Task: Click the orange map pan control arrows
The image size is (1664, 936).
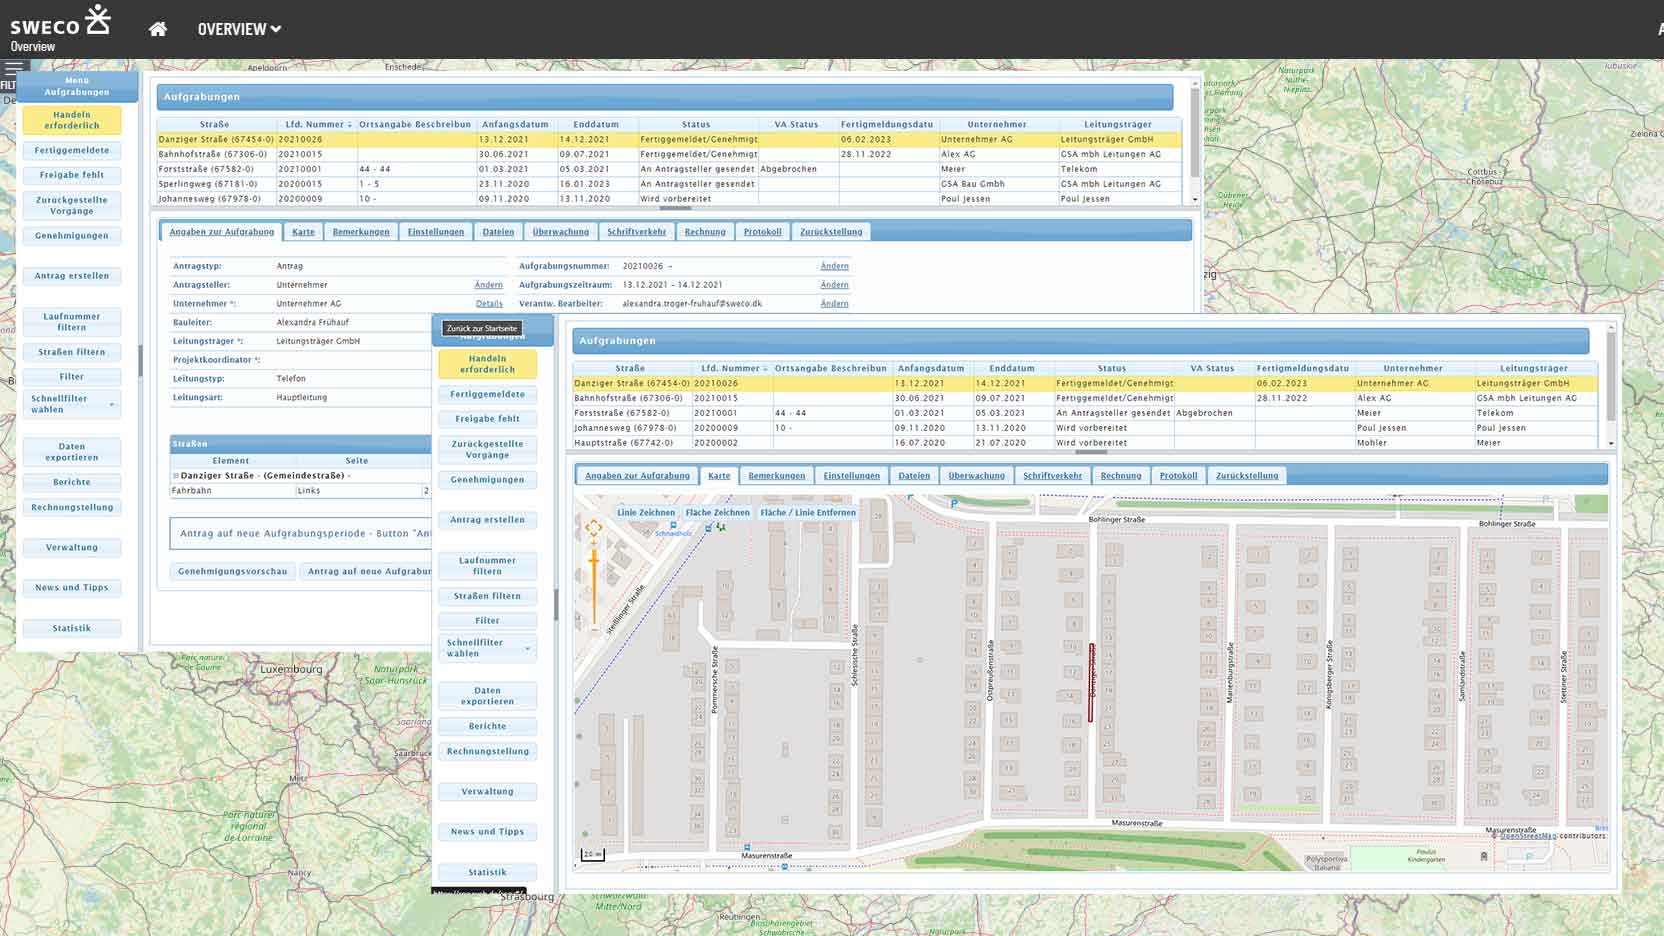Action: pos(593,528)
